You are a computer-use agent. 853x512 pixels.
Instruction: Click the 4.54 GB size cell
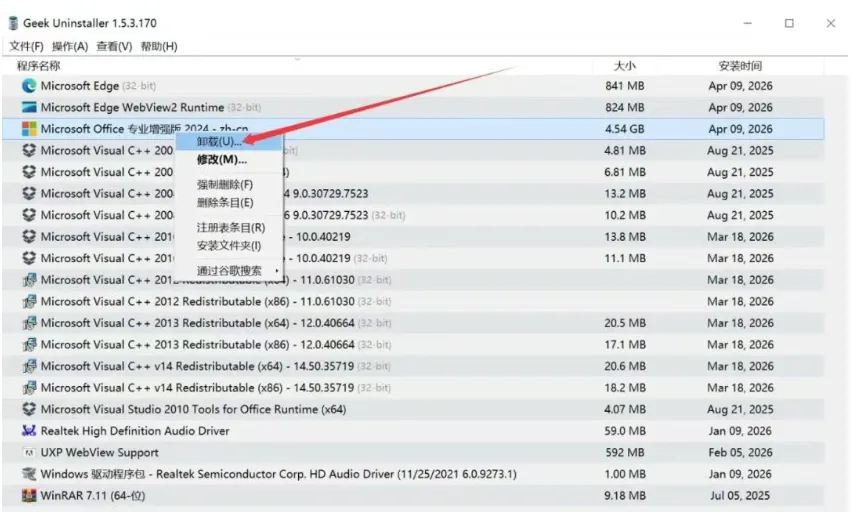coord(625,129)
